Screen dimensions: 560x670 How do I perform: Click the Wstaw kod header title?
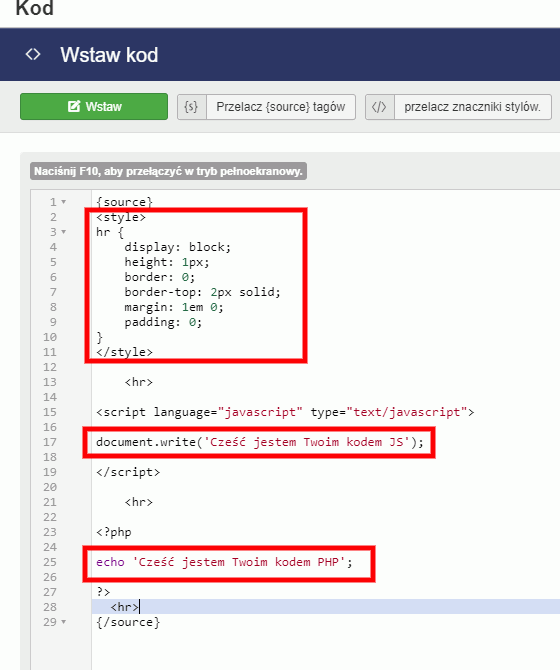(109, 55)
